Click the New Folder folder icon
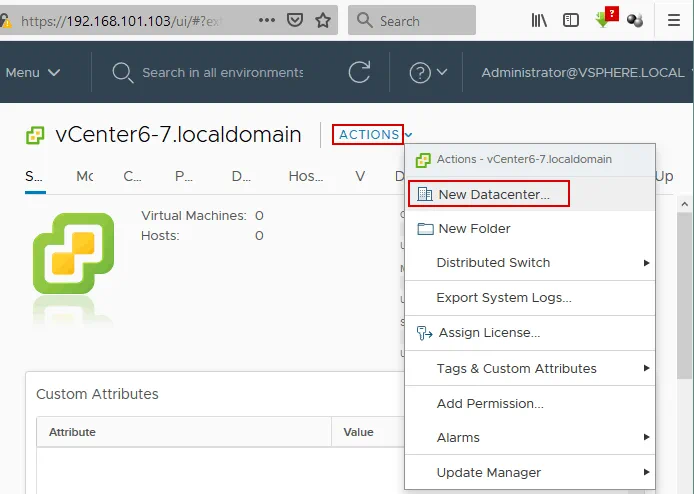 (x=425, y=228)
